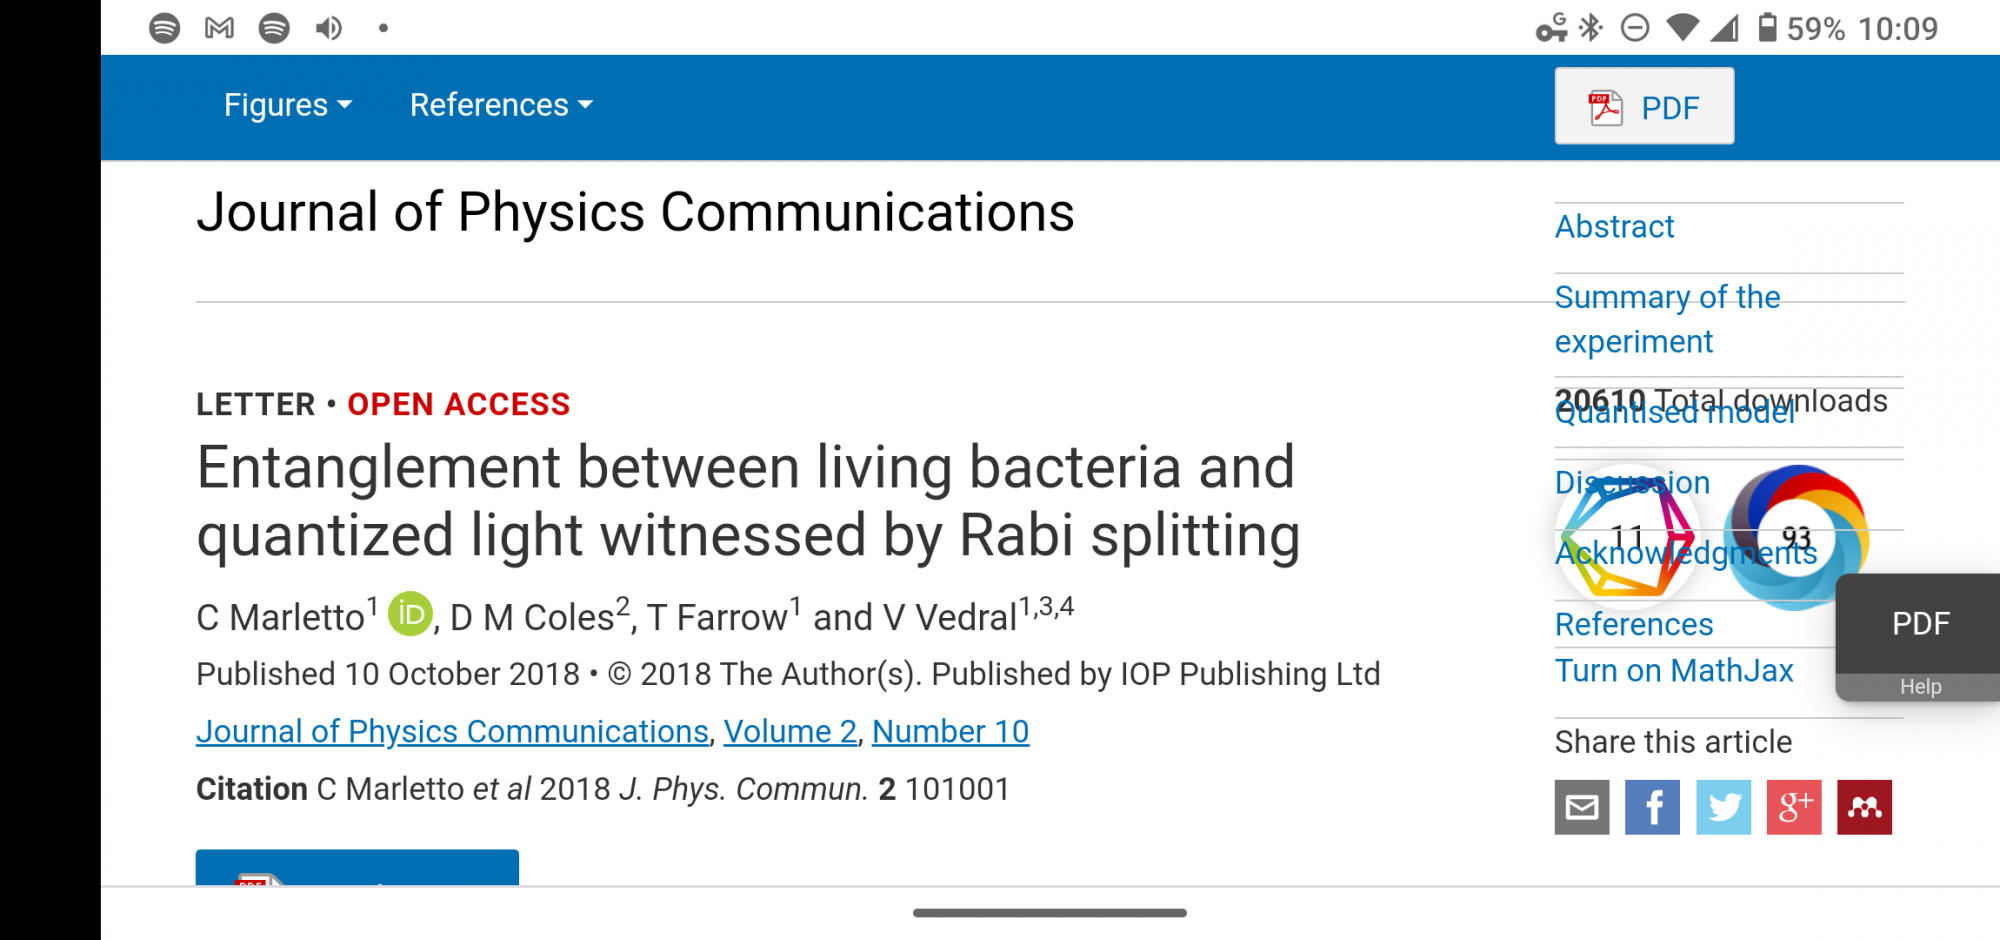Click the partially visible blue download button
Image resolution: width=2000 pixels, height=940 pixels.
pyautogui.click(x=357, y=867)
